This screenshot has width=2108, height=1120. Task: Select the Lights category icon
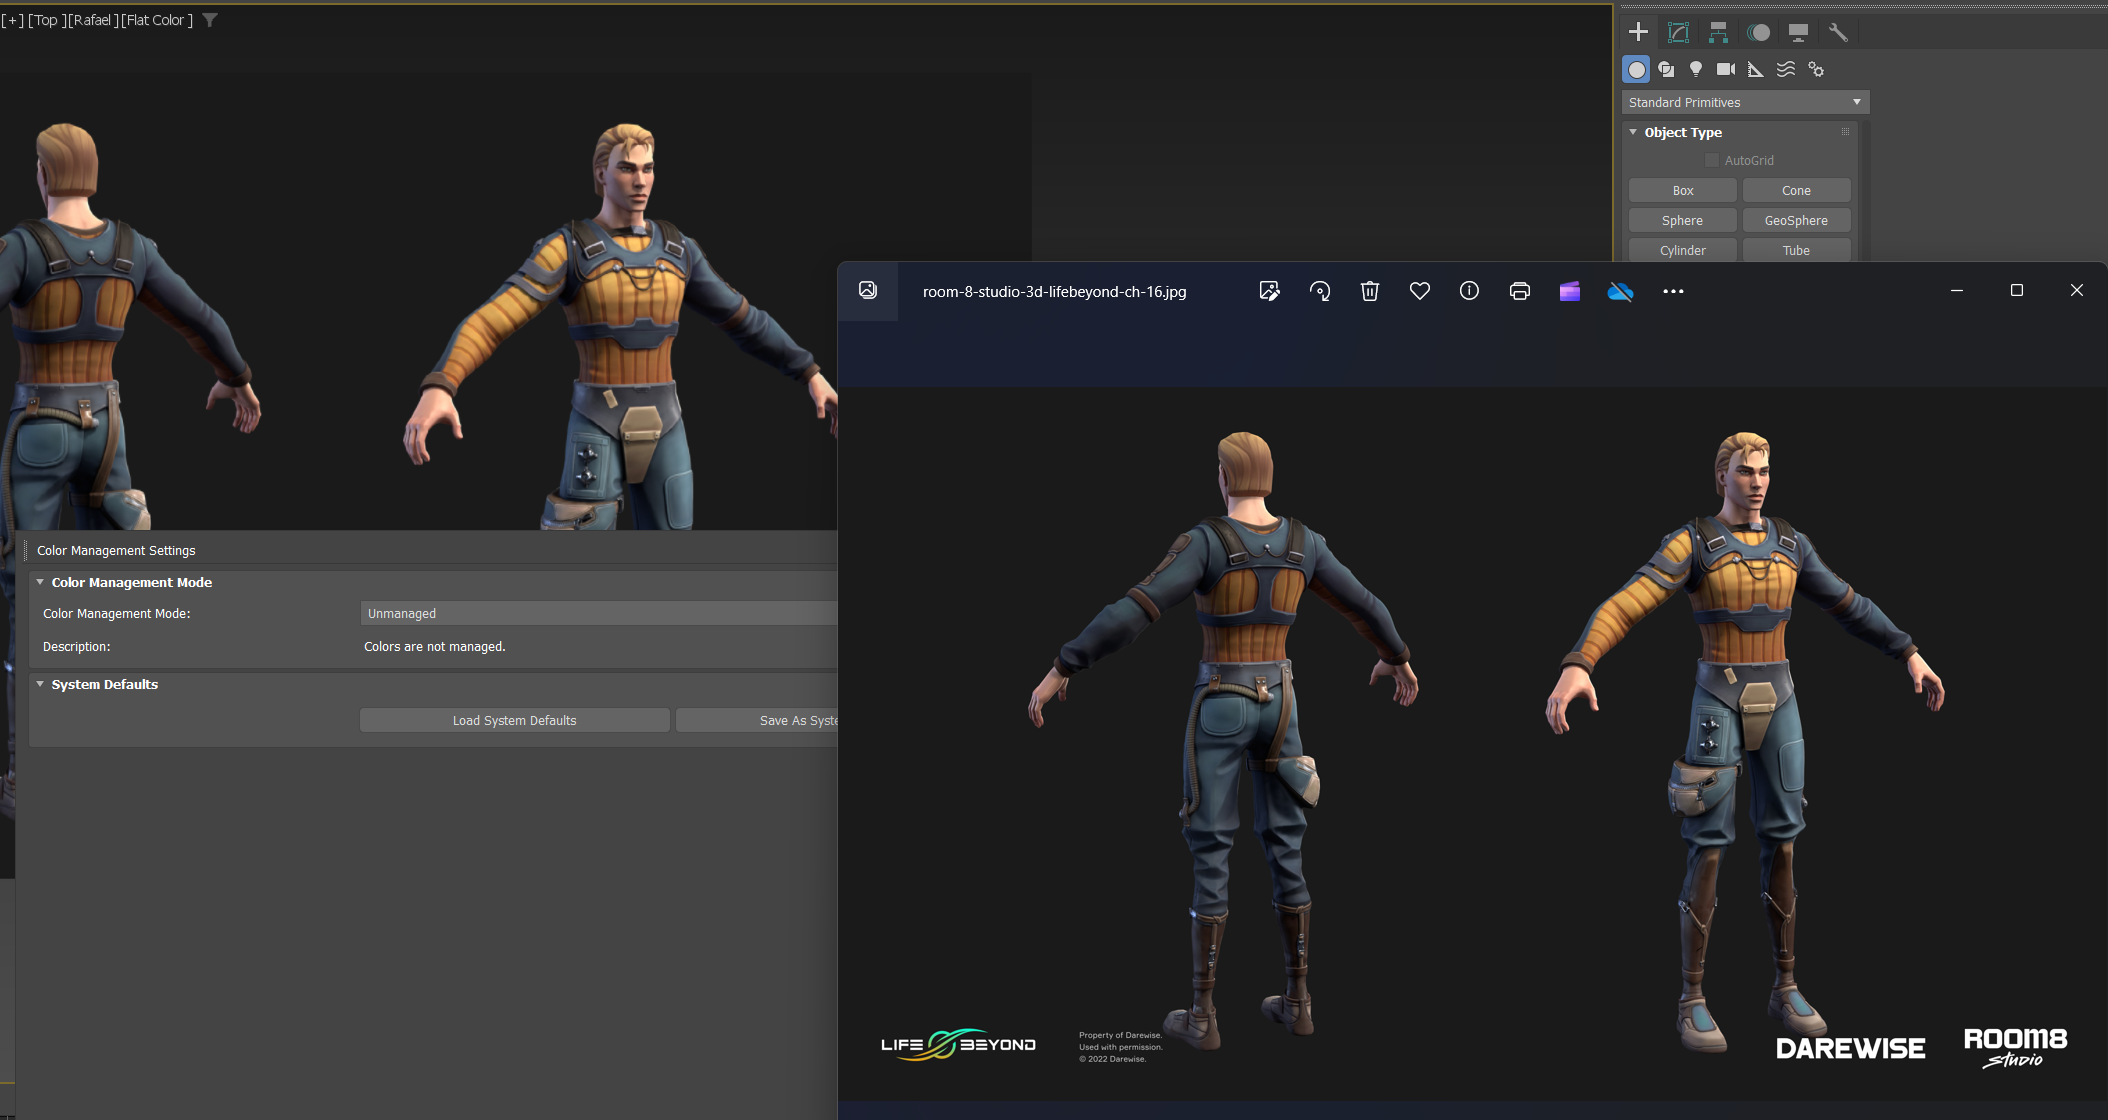(x=1696, y=69)
